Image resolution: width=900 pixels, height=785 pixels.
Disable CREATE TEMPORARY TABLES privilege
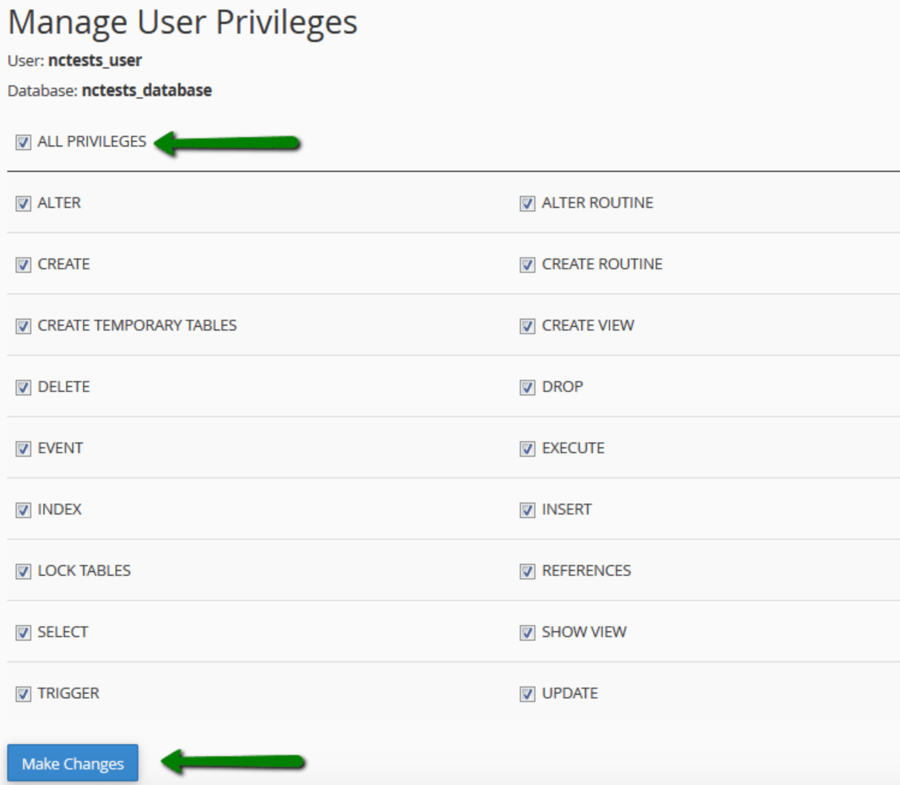(23, 326)
